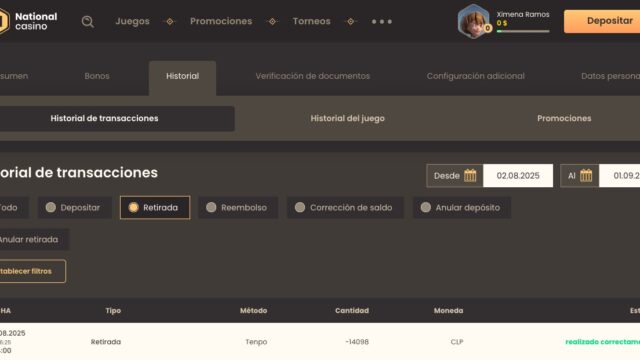Click the diamond icon after Promociones
Image resolution: width=640 pixels, height=360 pixels.
pos(273,21)
